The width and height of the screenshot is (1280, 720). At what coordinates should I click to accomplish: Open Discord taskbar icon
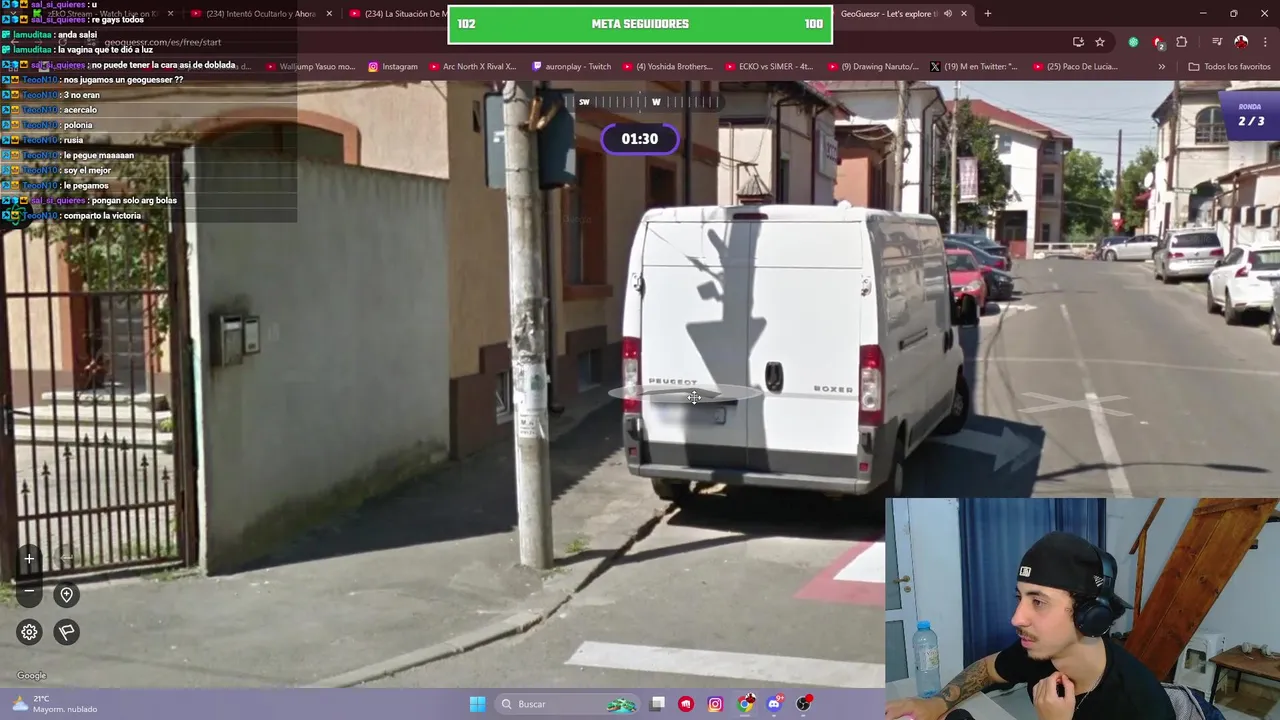(x=774, y=704)
